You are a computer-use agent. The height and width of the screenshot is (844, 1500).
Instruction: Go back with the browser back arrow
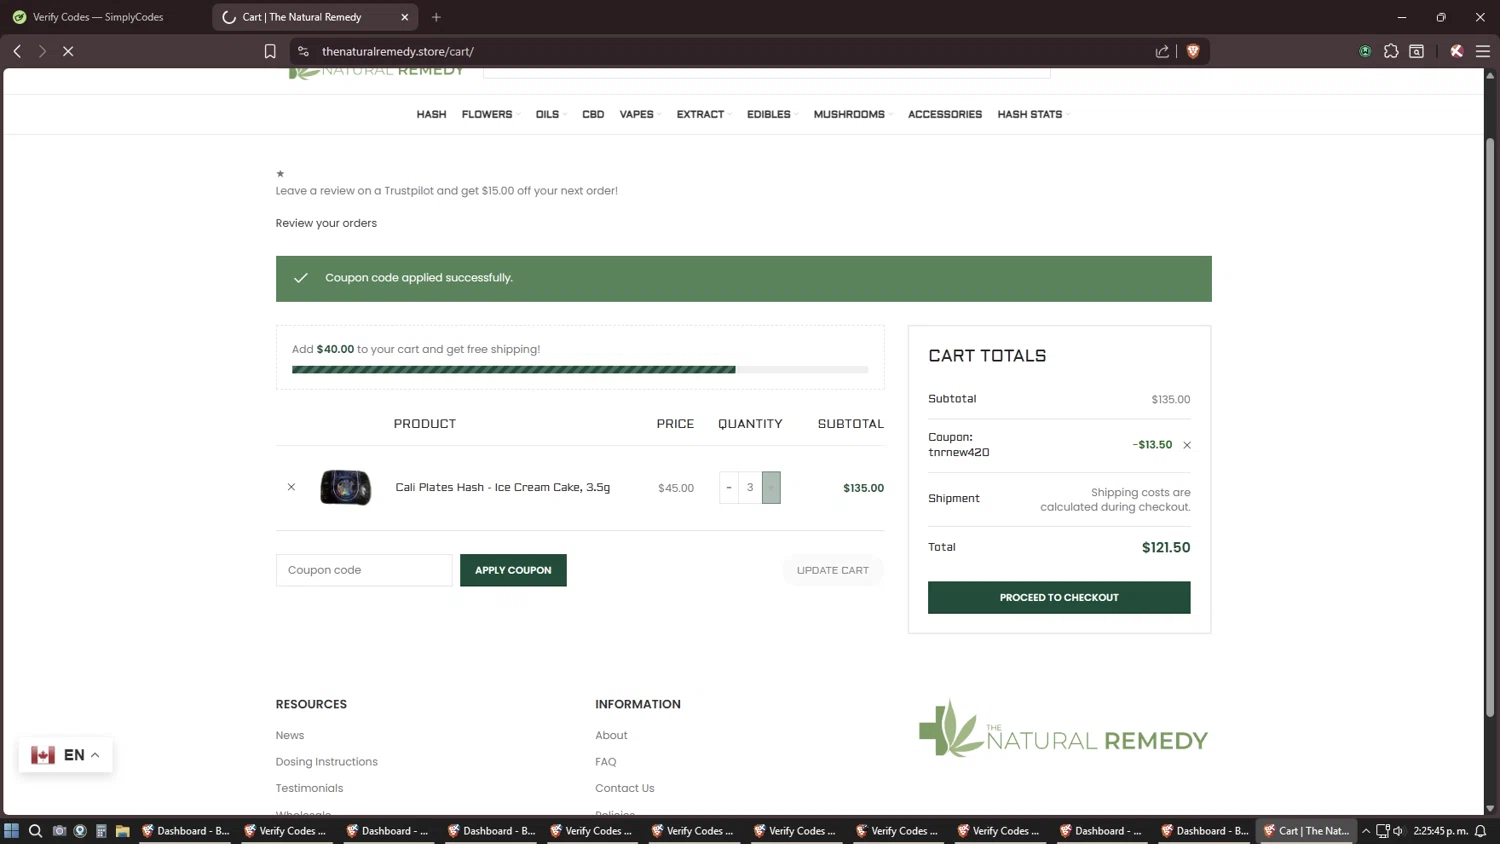coord(17,51)
